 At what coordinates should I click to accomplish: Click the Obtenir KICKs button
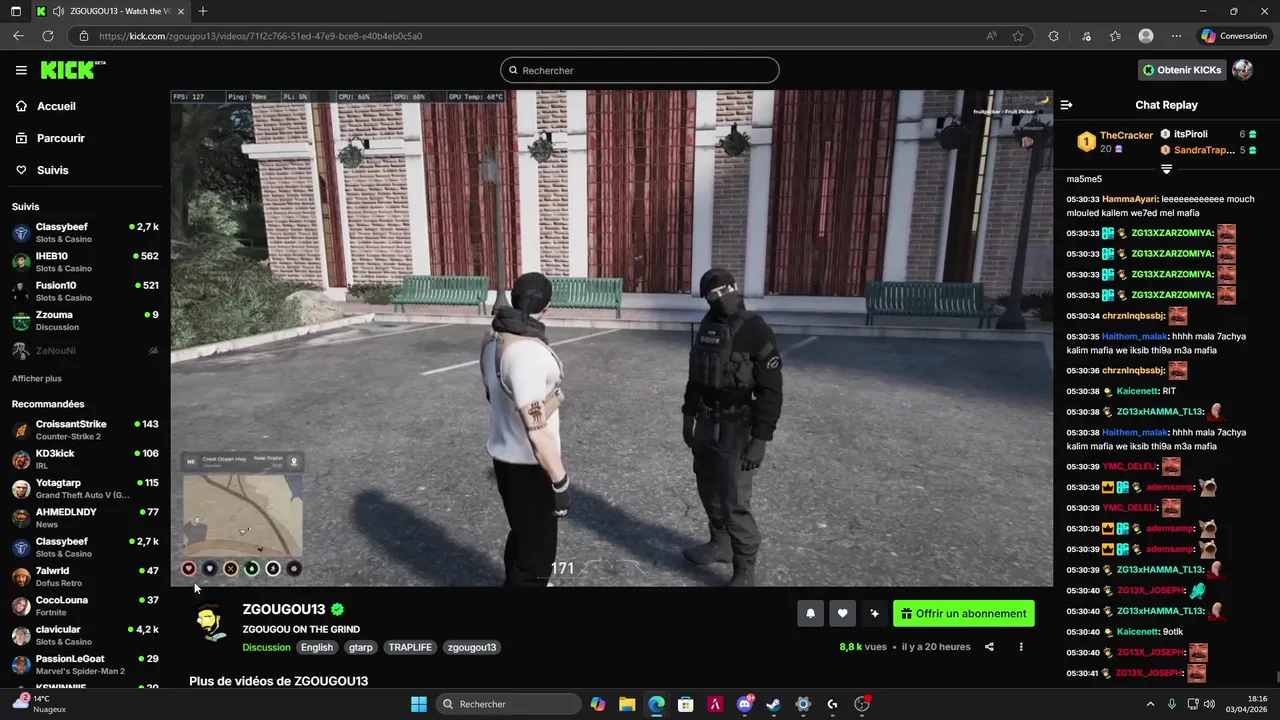[1182, 70]
